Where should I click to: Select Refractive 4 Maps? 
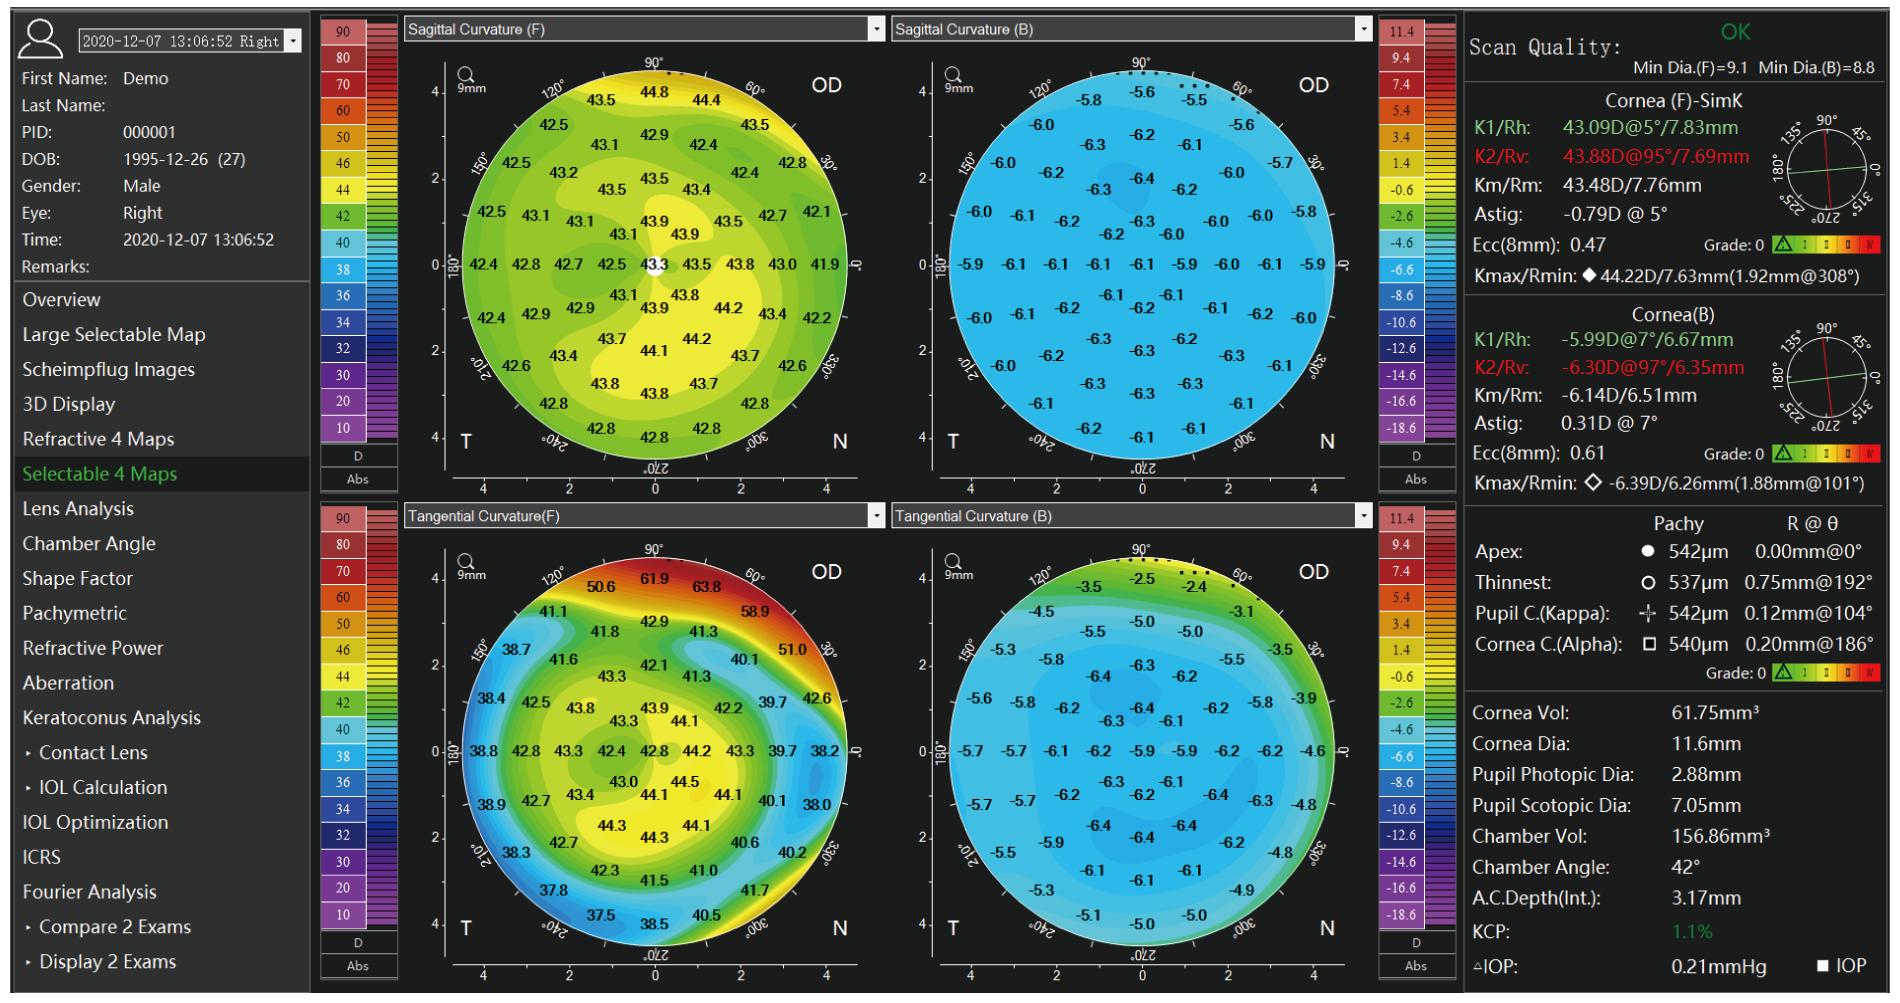pyautogui.click(x=98, y=439)
